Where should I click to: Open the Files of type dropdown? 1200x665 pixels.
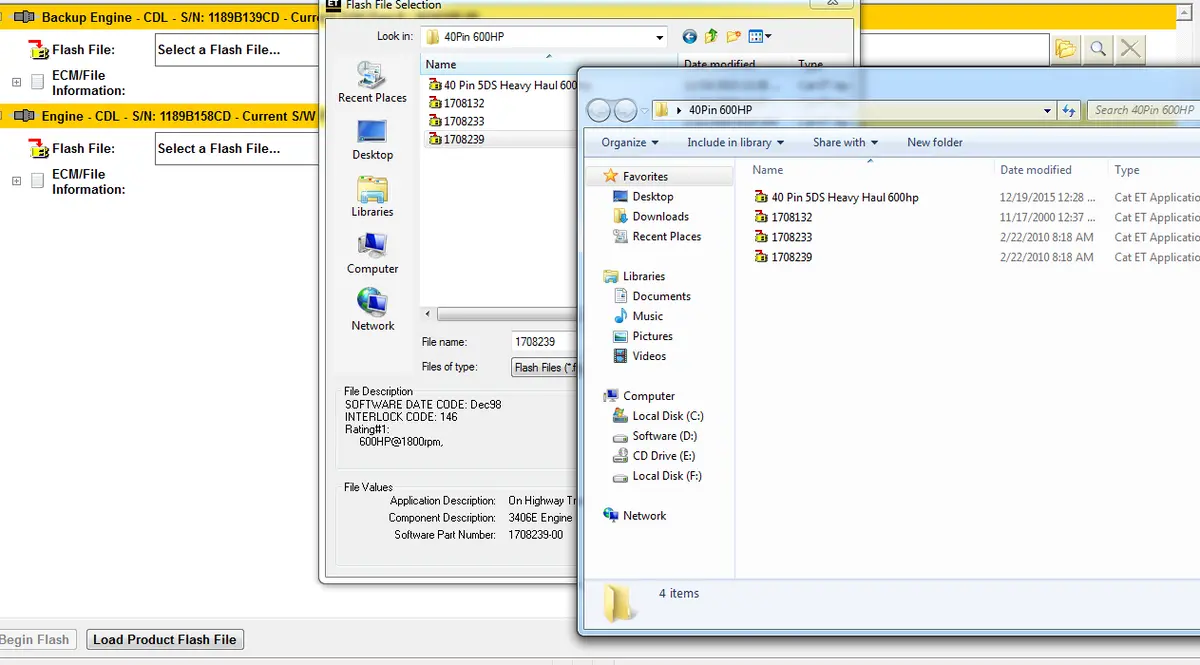tap(544, 367)
